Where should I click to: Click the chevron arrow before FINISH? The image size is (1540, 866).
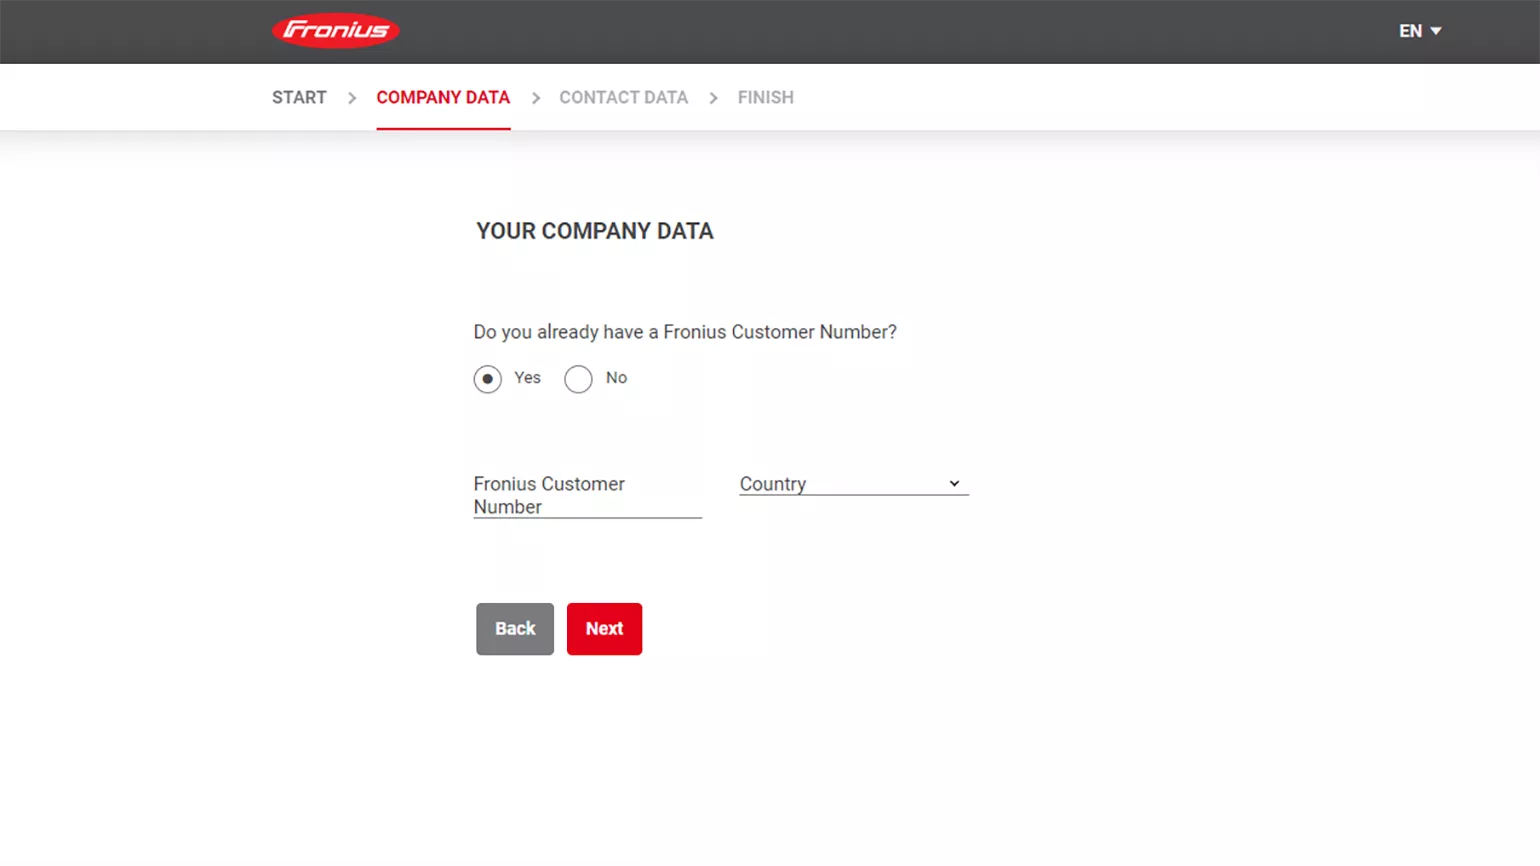pyautogui.click(x=713, y=98)
